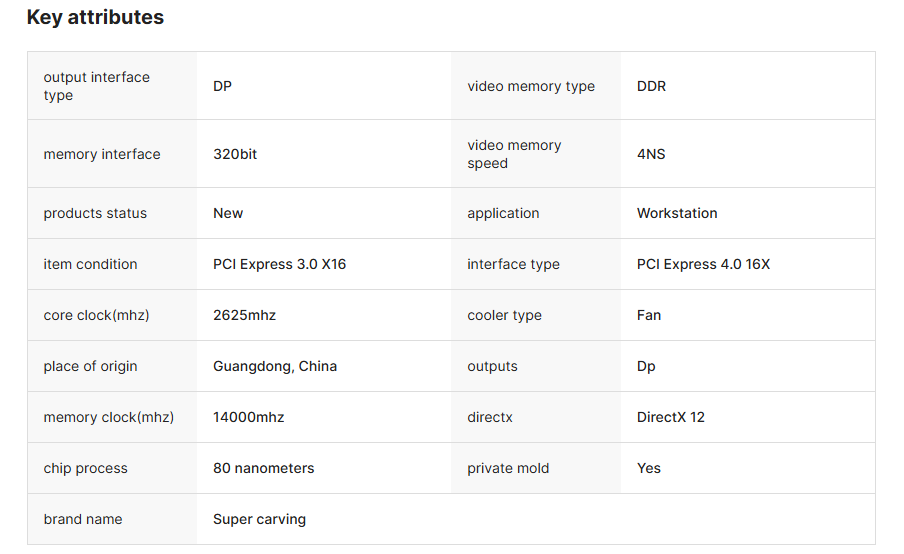Click the 'products status' label

tap(95, 213)
